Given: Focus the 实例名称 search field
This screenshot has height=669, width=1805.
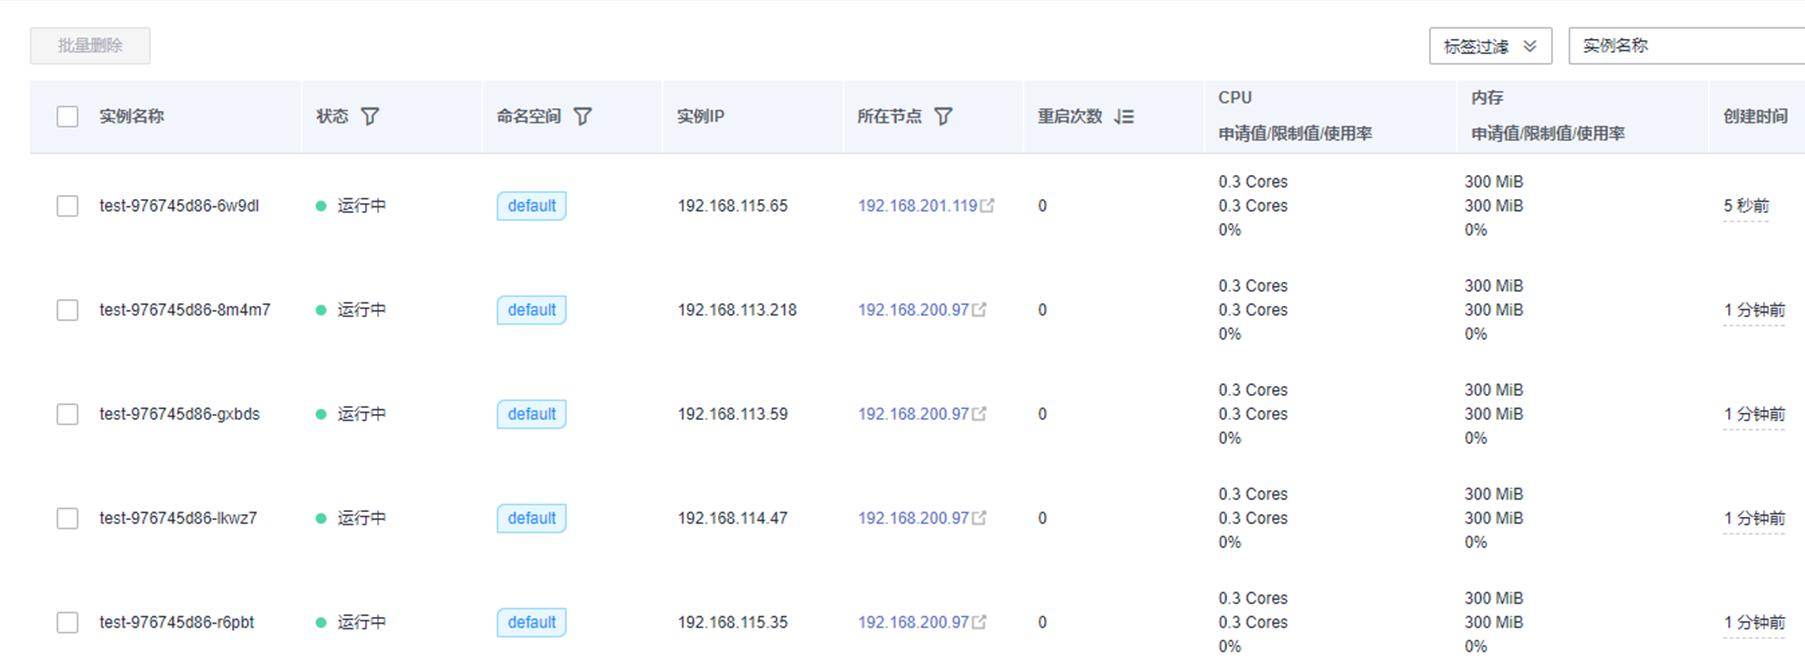Looking at the screenshot, I should 1685,46.
